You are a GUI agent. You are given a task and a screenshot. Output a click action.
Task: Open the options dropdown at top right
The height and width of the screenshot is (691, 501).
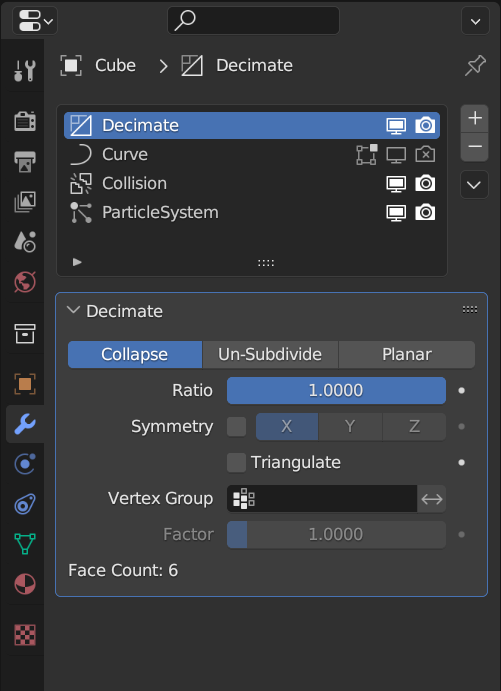(475, 21)
